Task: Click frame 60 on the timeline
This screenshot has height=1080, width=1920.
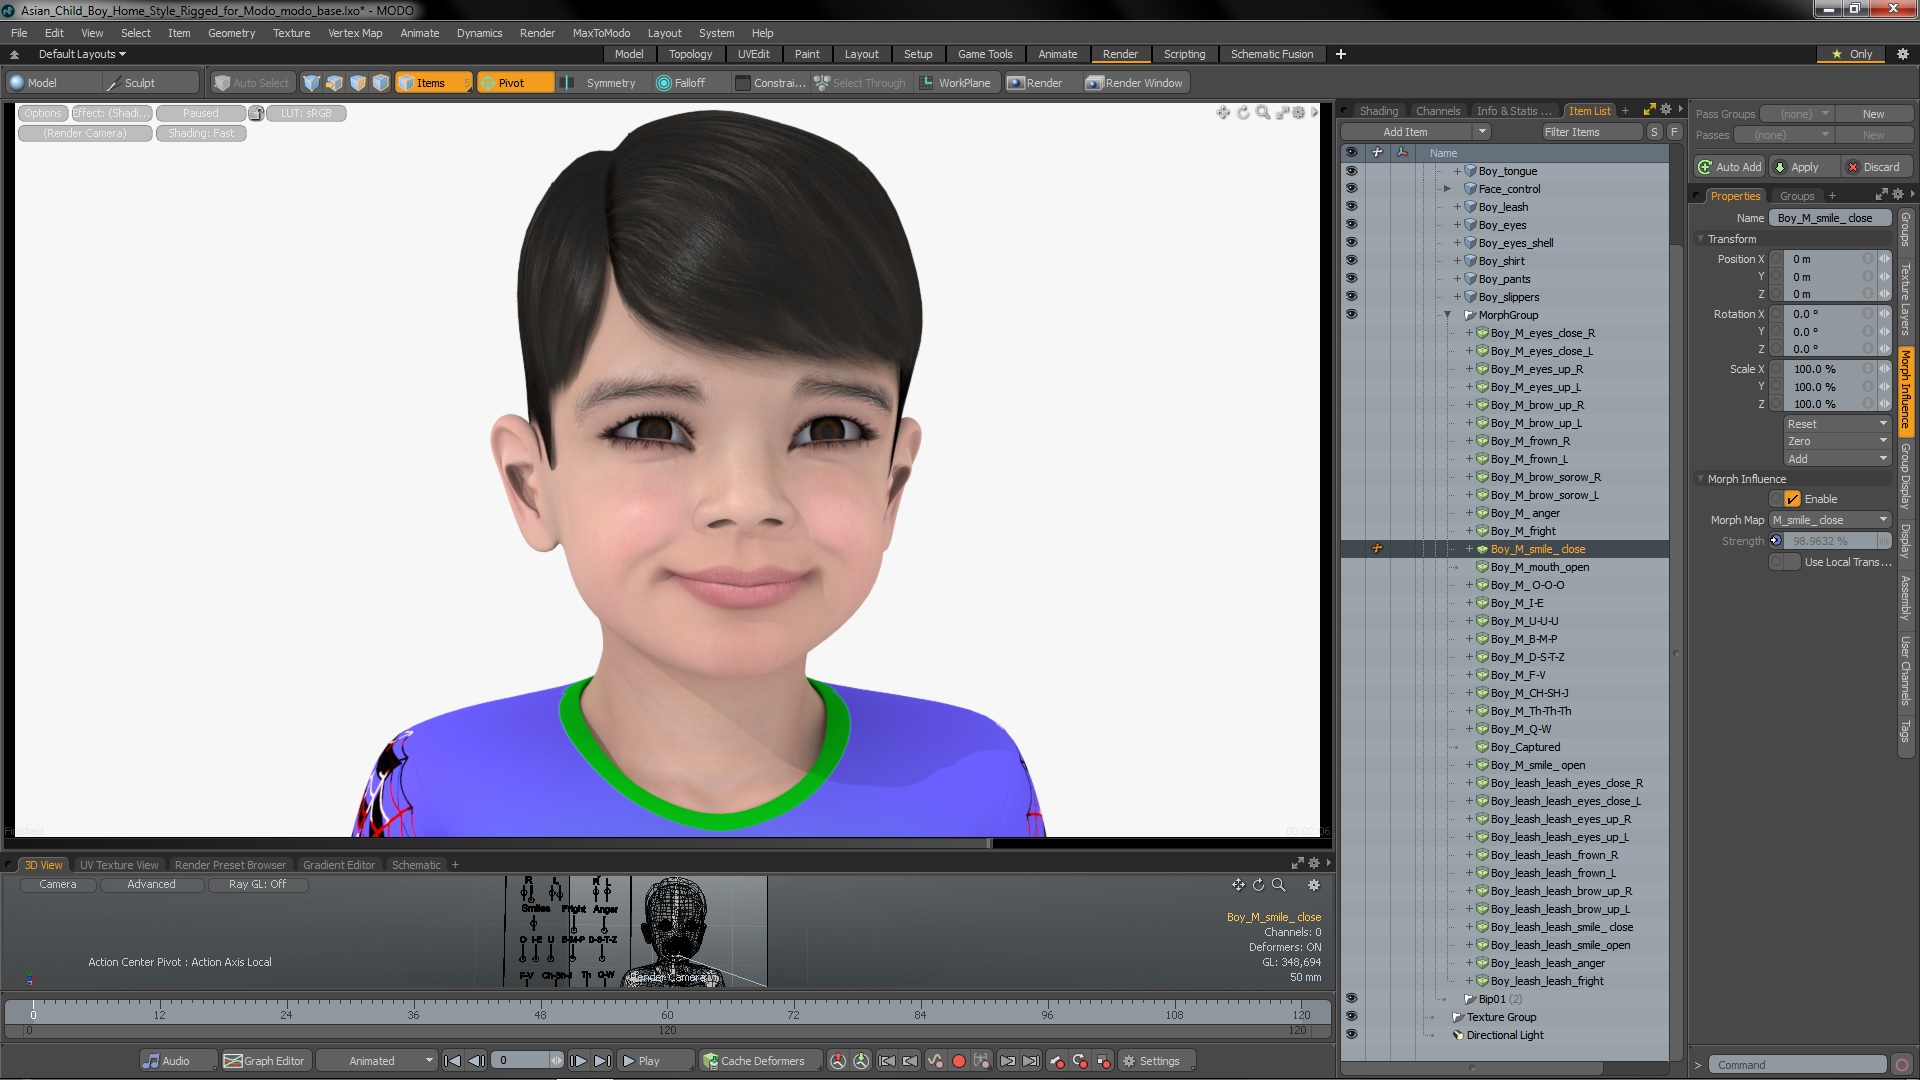Action: point(667,1014)
